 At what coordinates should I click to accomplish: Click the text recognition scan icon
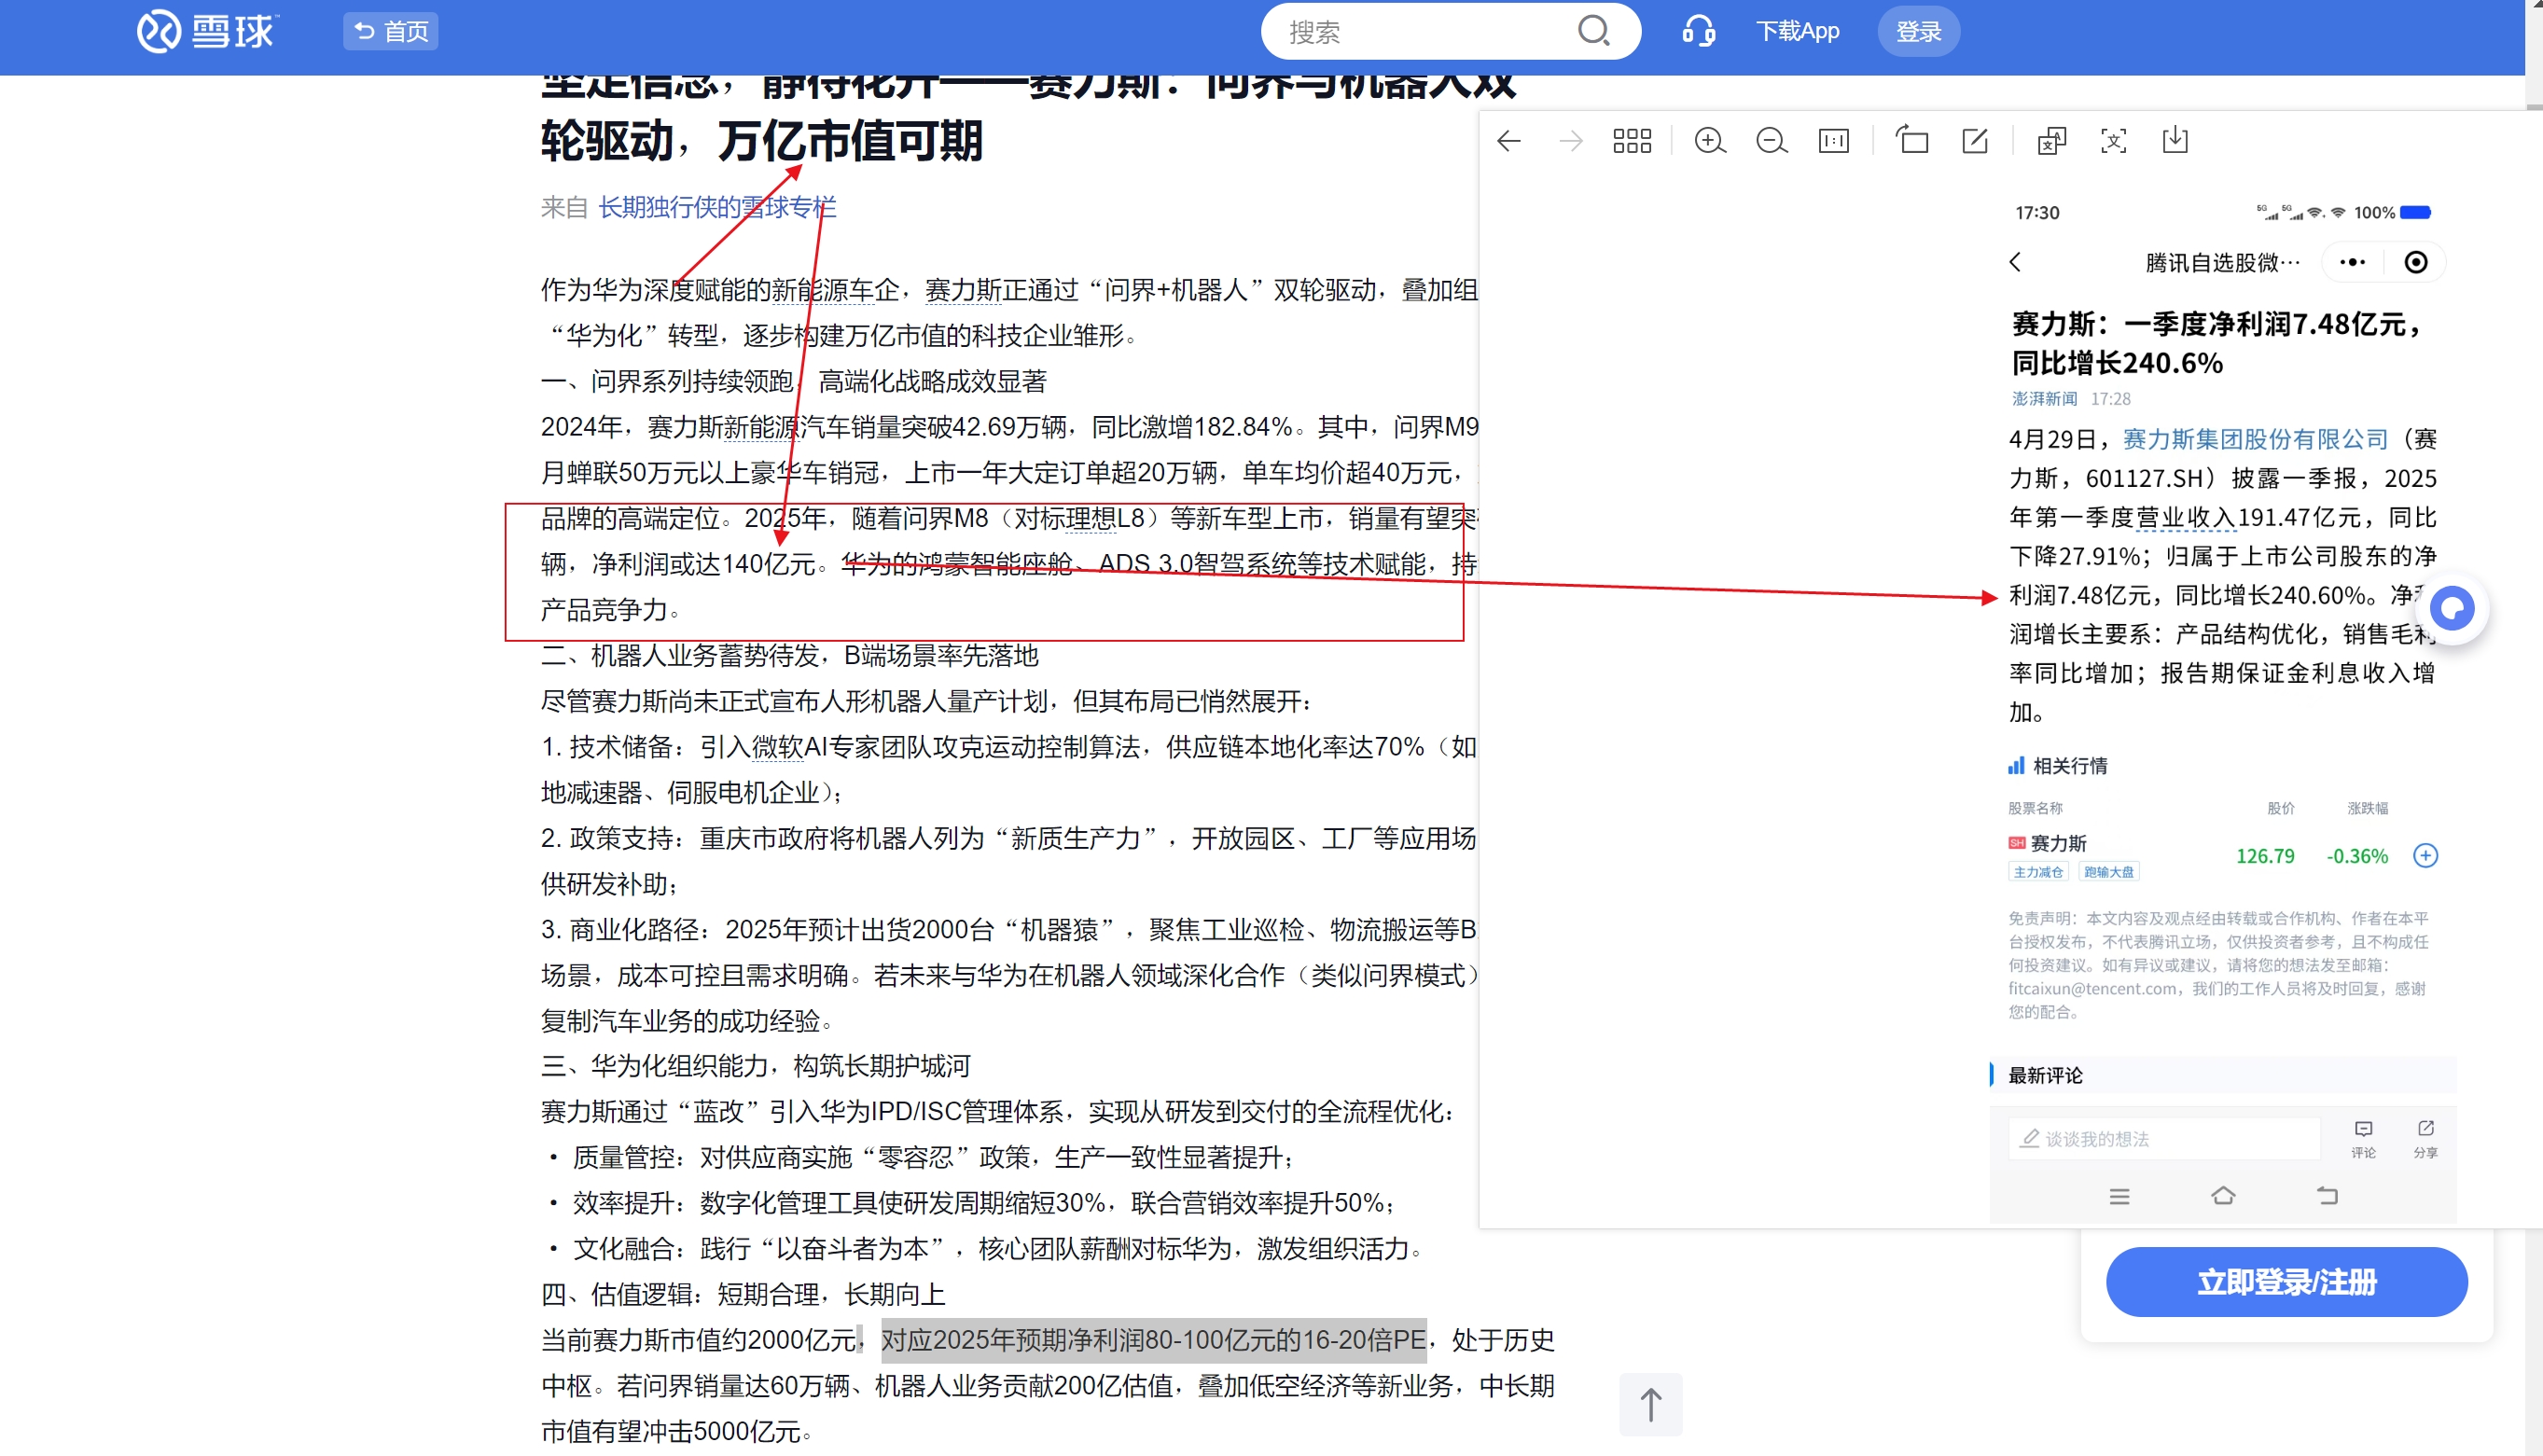click(2114, 141)
